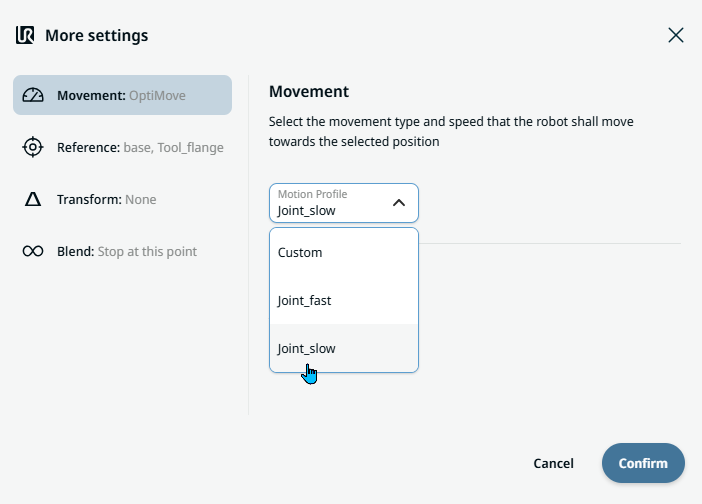Click the Movement speedometer icon
The image size is (702, 504).
(33, 96)
